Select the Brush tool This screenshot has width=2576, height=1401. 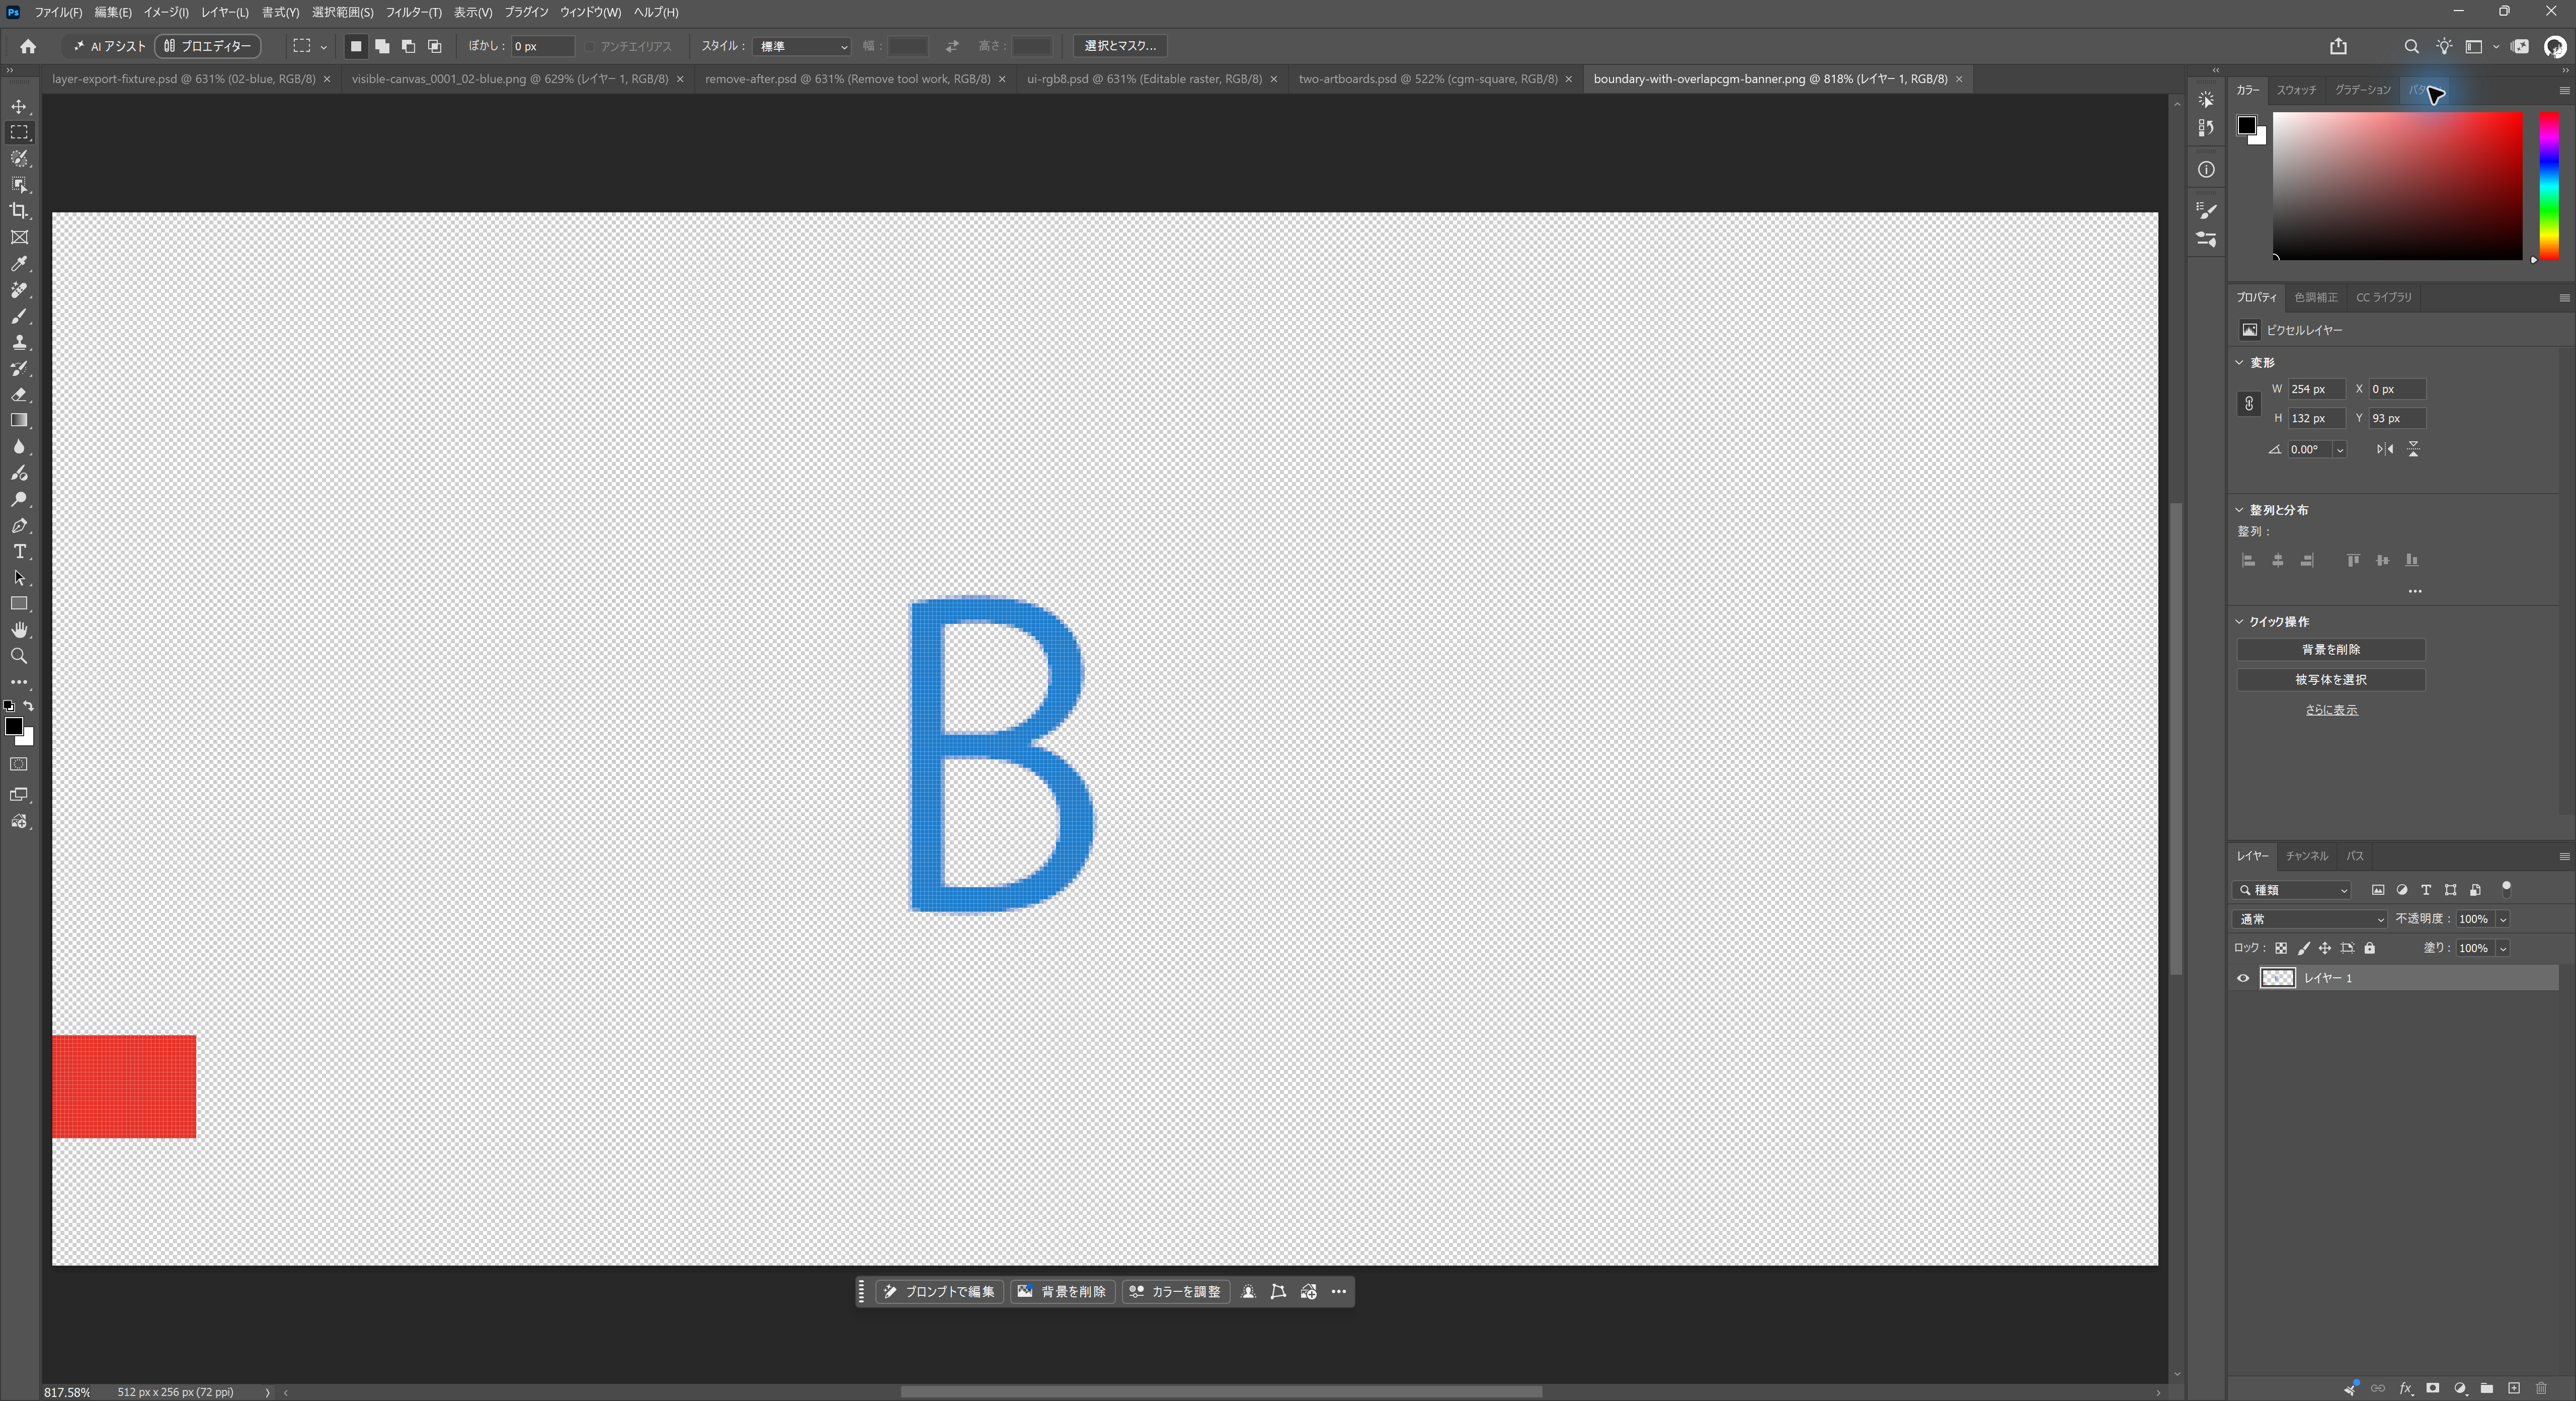click(19, 316)
